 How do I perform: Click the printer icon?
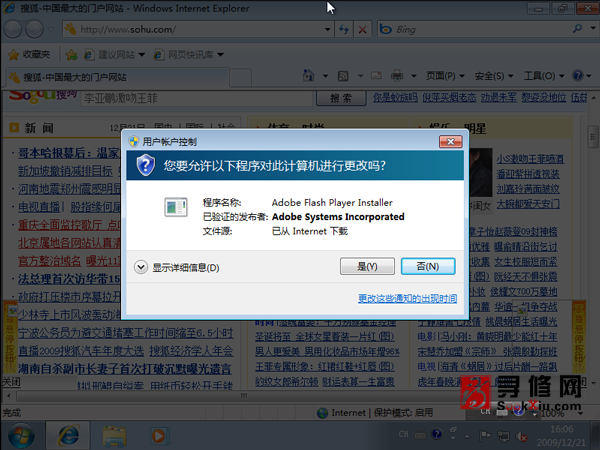click(x=397, y=75)
